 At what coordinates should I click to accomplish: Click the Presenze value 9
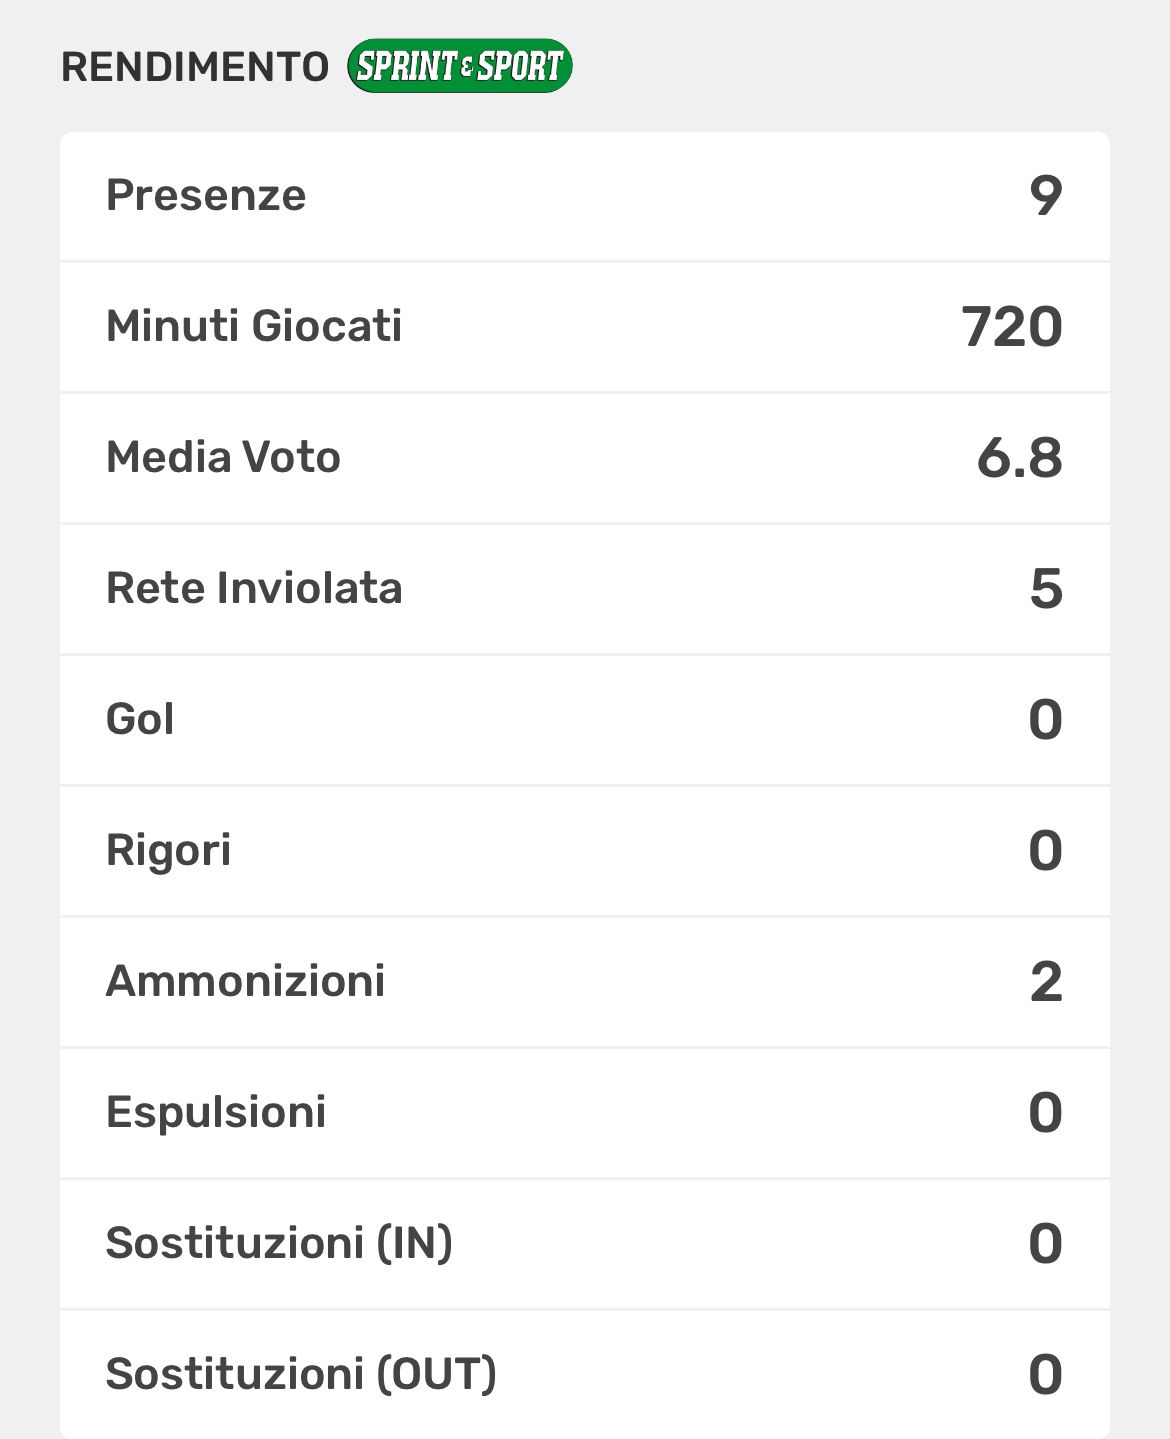tap(1045, 196)
